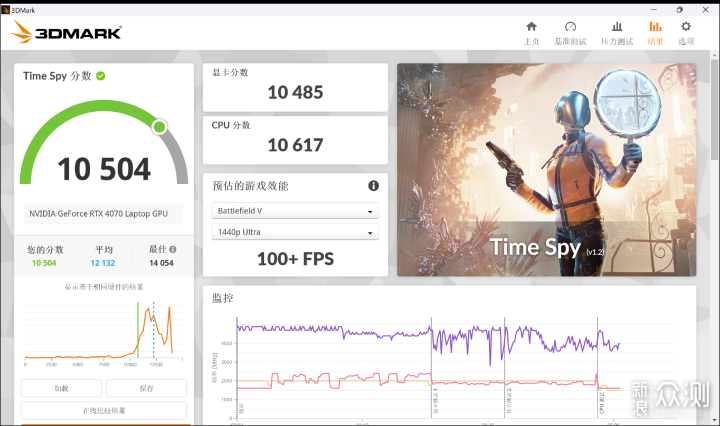Click the 3DMark logo
720x426 pixels.
pyautogui.click(x=67, y=32)
